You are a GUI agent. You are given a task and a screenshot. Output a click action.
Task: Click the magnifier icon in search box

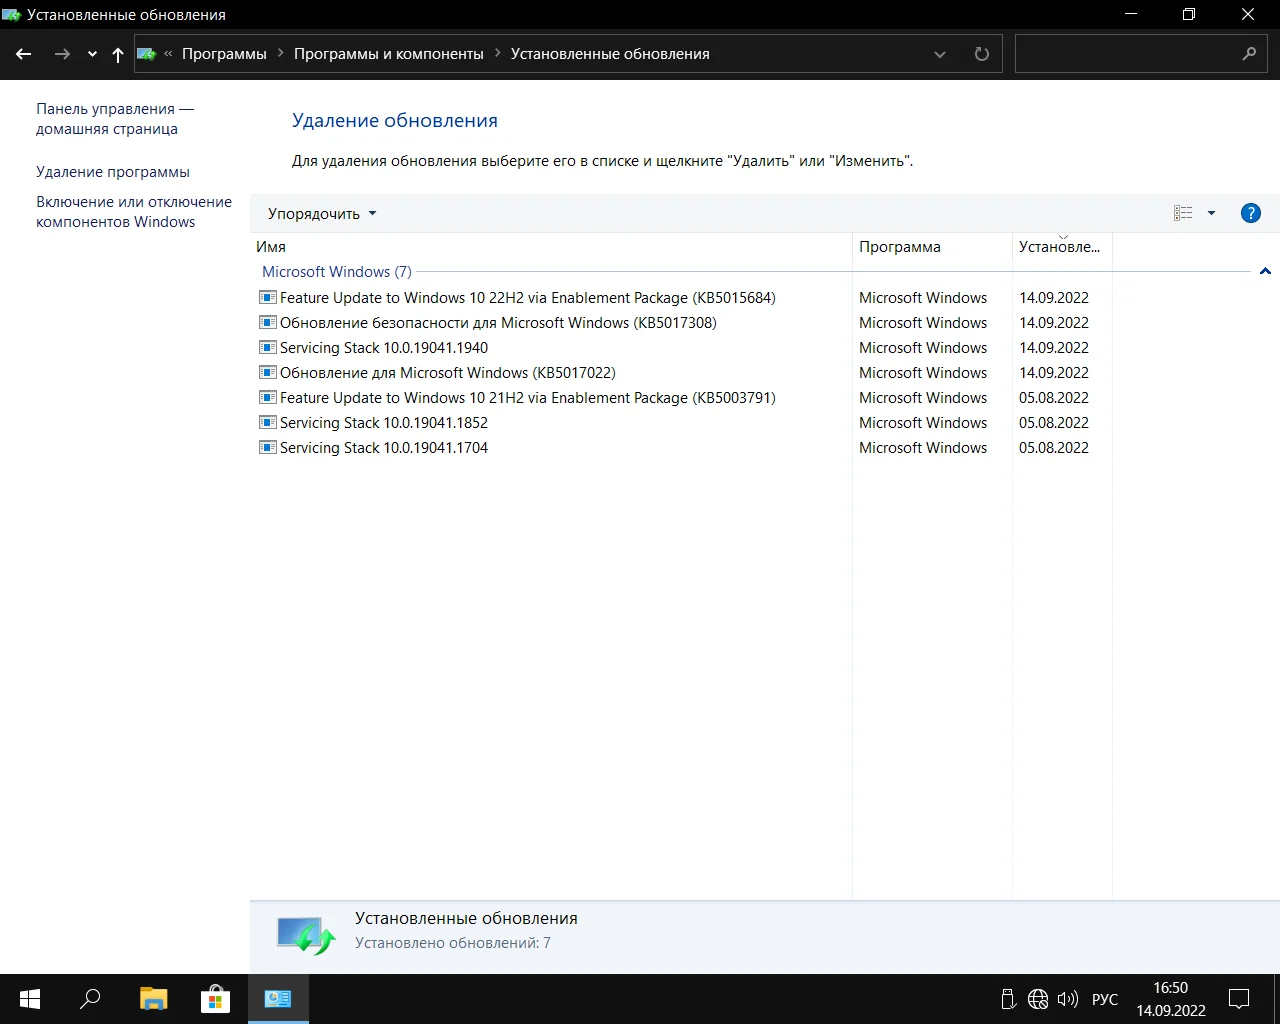pyautogui.click(x=1249, y=54)
